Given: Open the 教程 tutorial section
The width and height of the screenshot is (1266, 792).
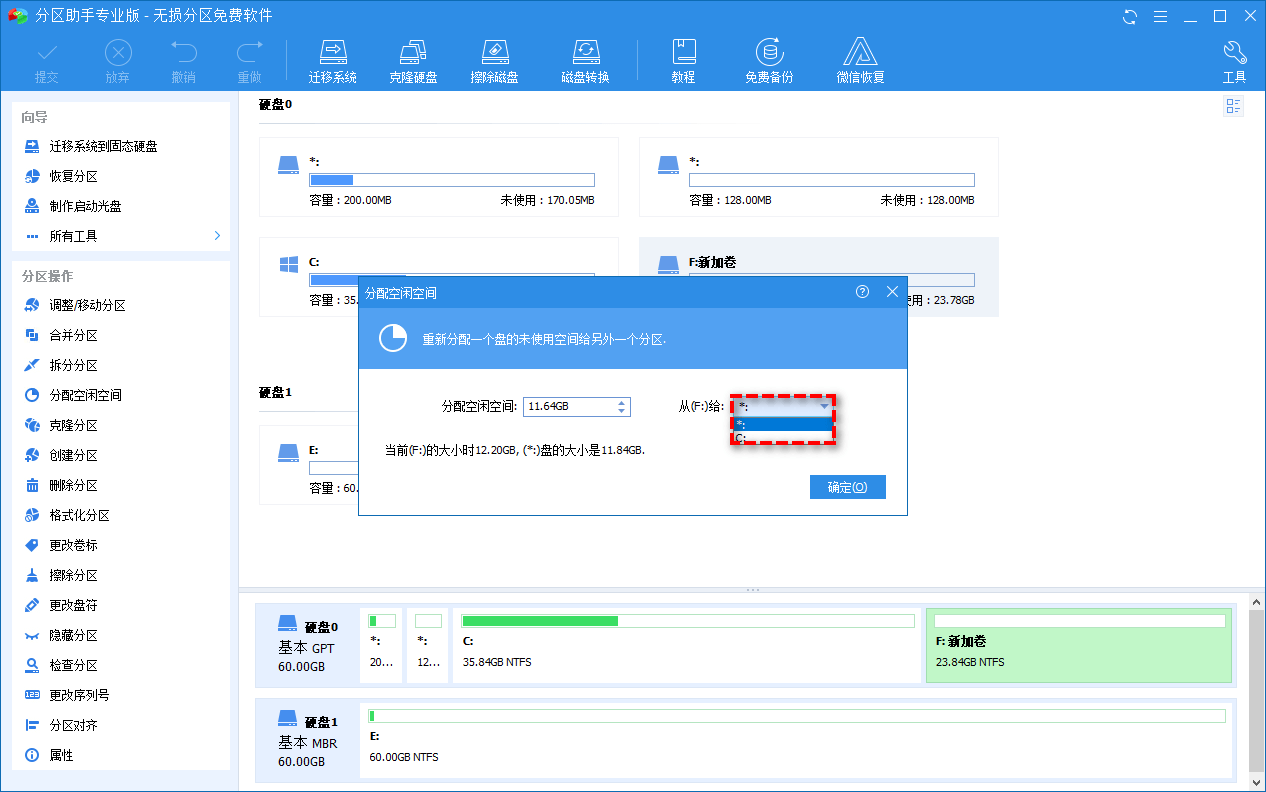Looking at the screenshot, I should 684,58.
